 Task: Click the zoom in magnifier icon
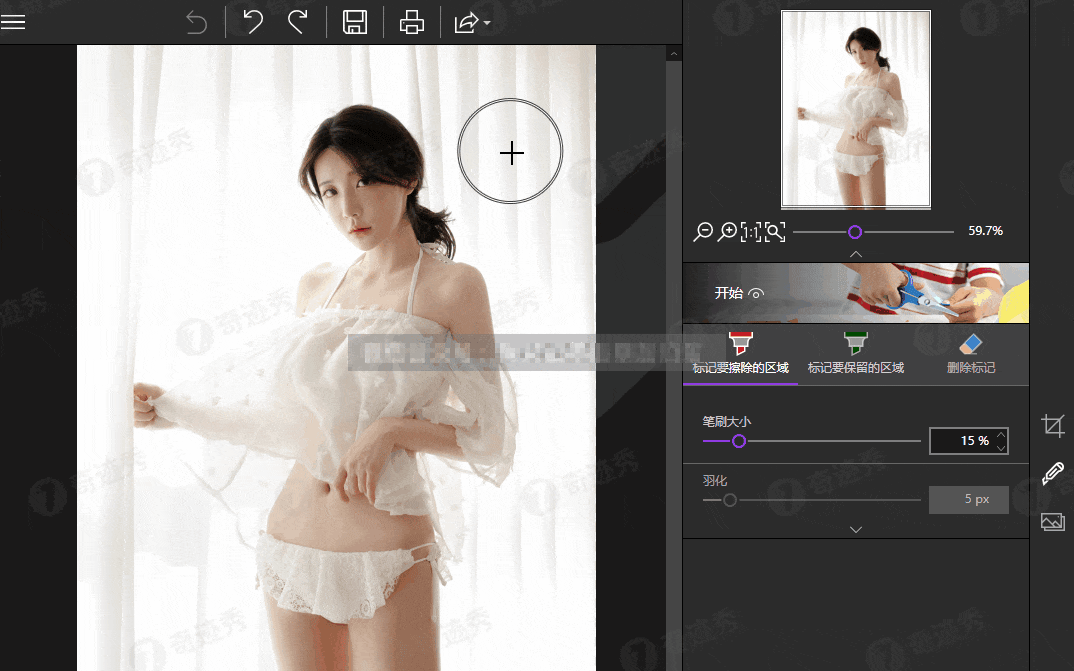click(728, 232)
